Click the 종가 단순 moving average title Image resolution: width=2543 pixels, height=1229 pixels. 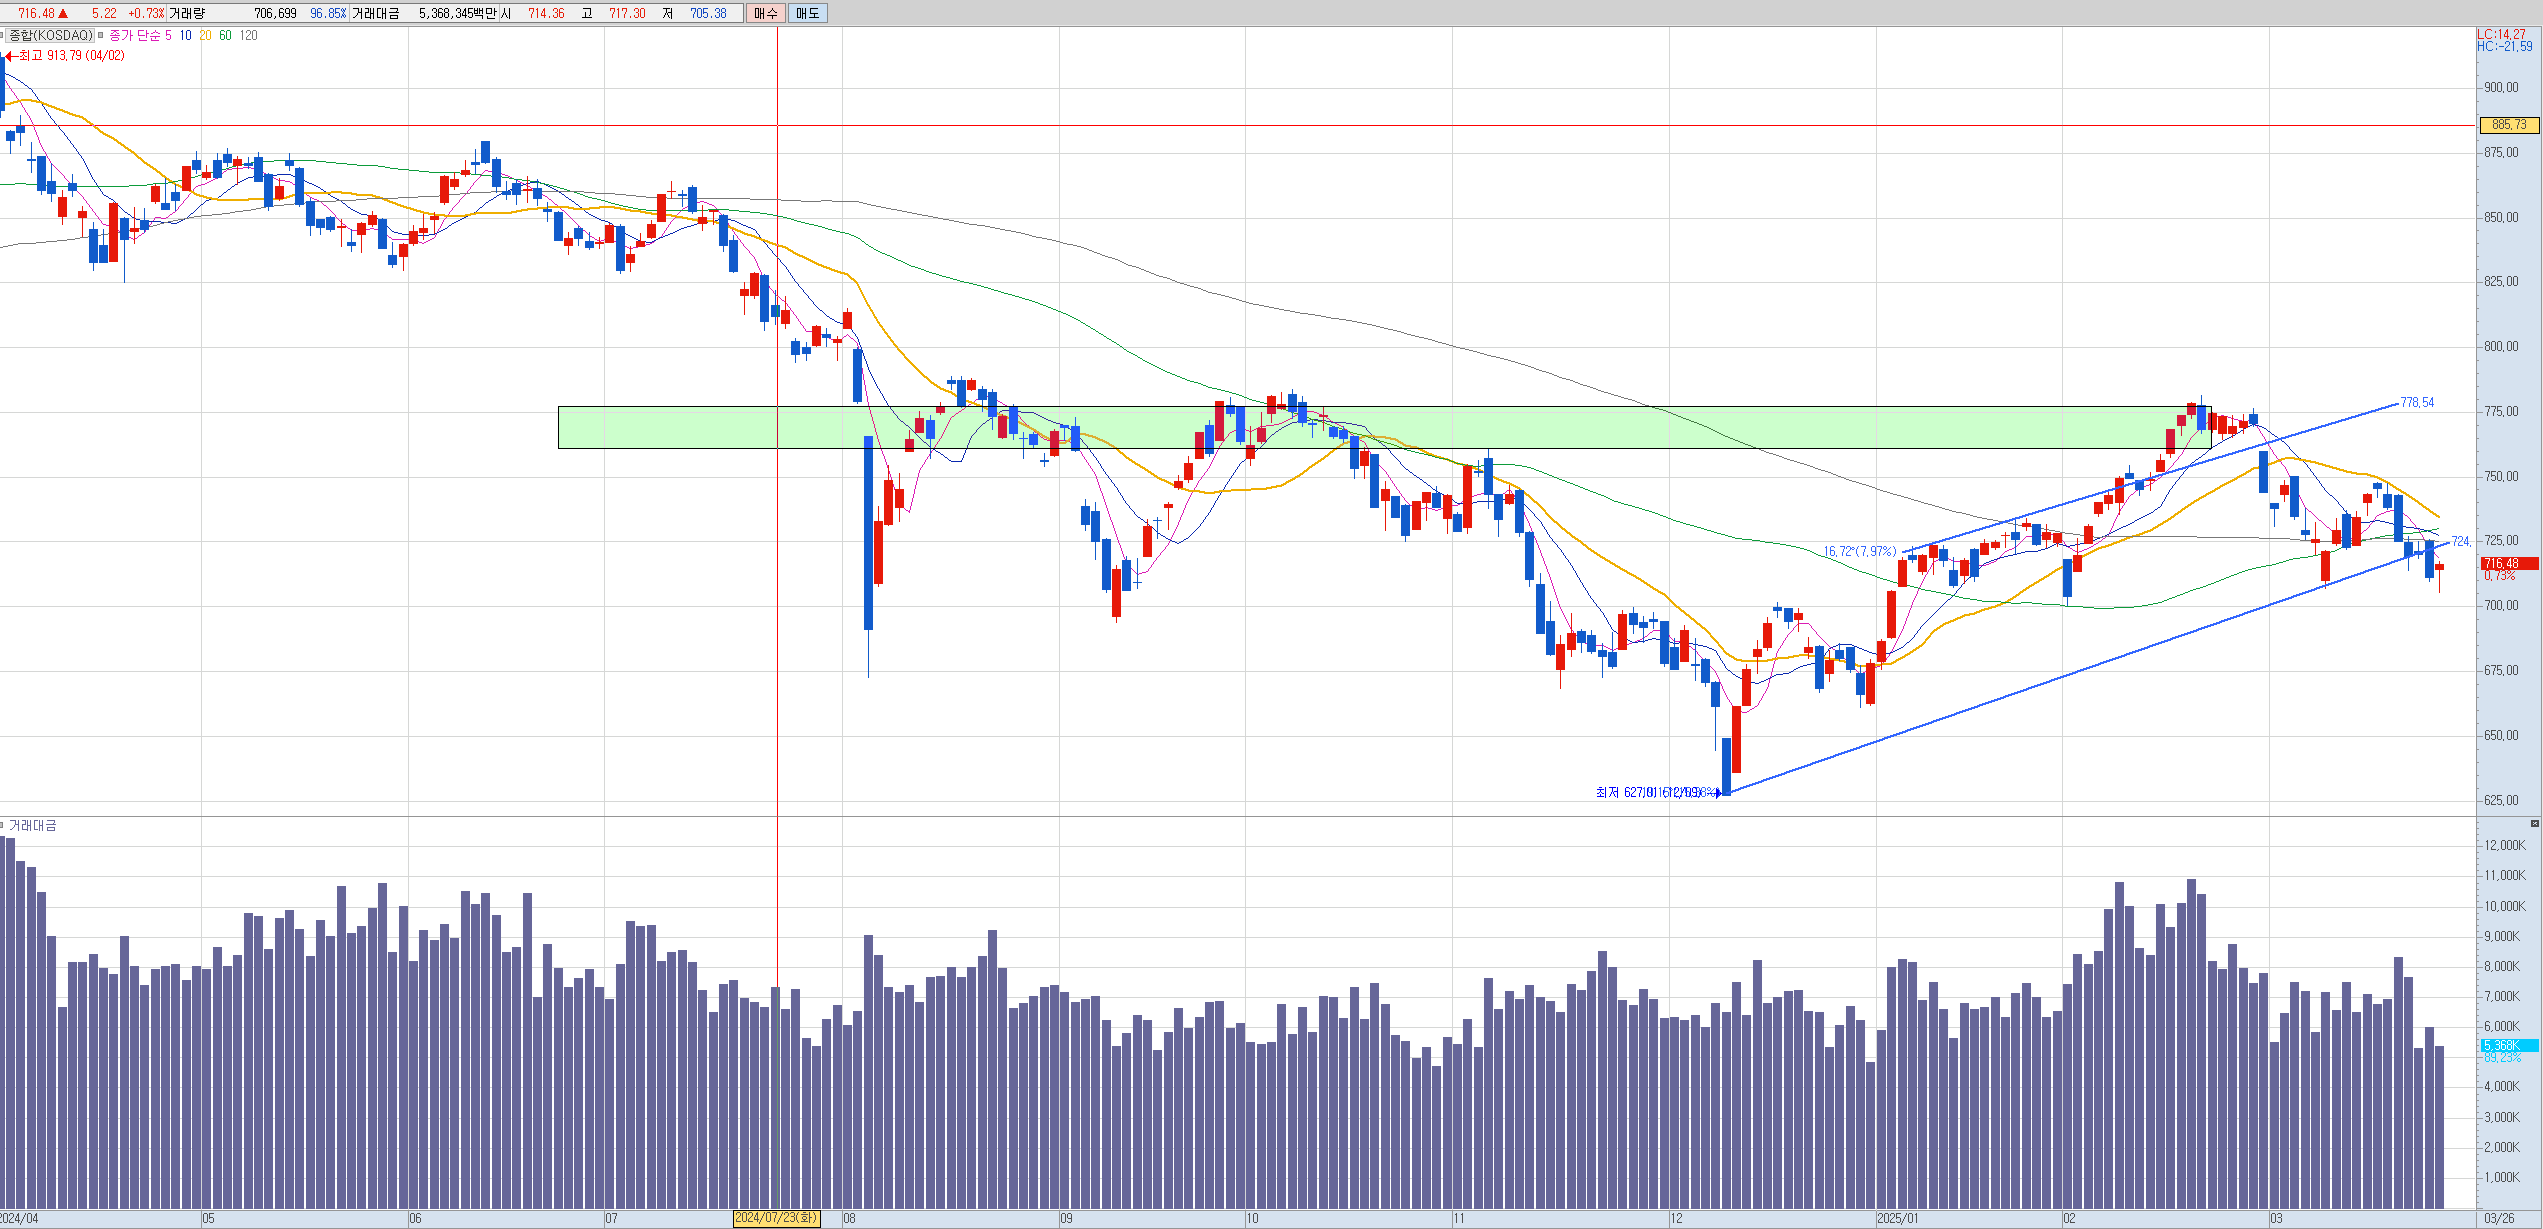[134, 35]
